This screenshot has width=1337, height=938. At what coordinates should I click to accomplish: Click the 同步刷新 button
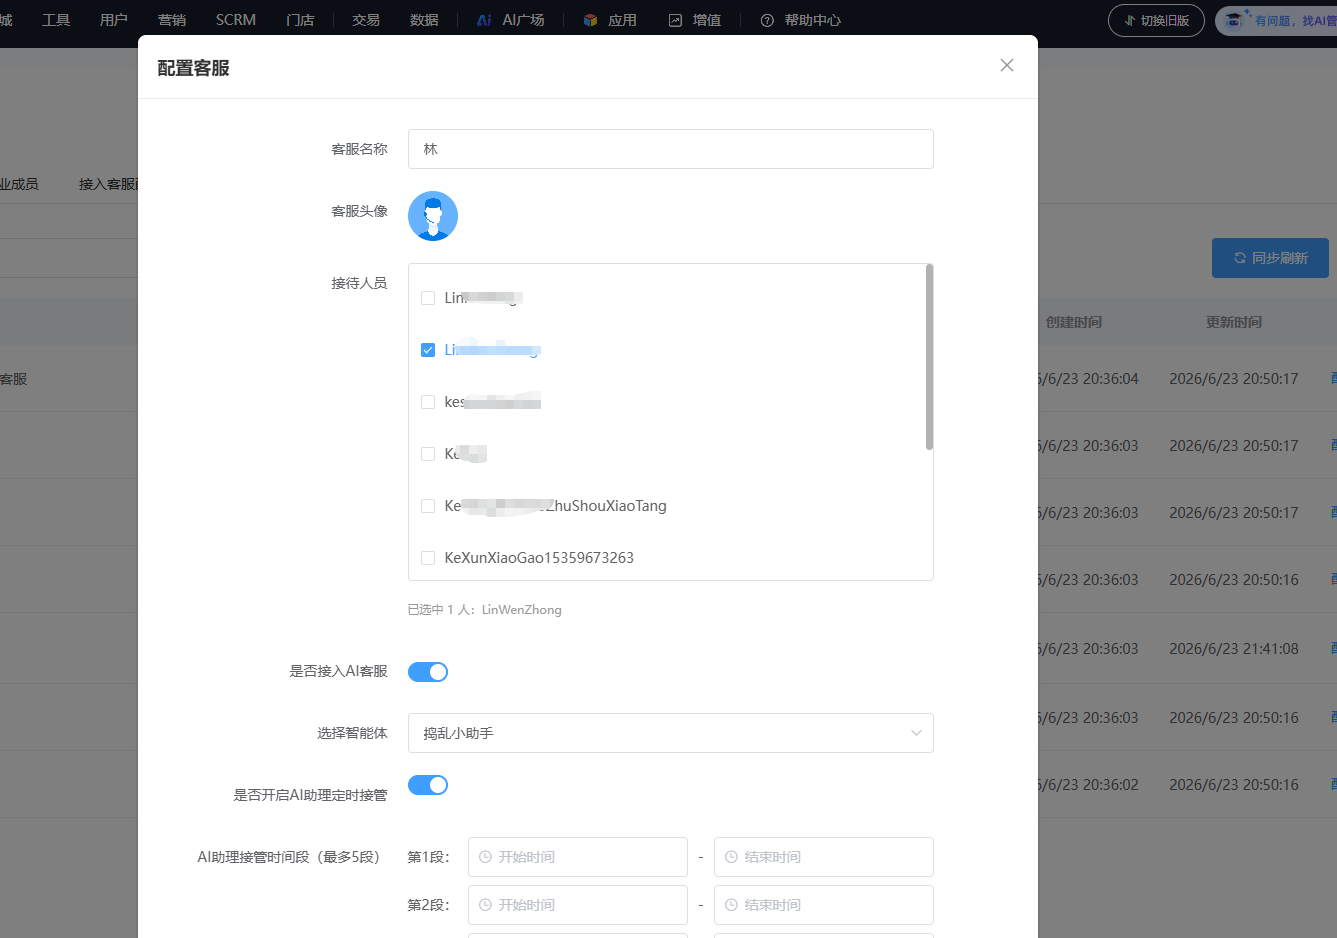(1270, 258)
